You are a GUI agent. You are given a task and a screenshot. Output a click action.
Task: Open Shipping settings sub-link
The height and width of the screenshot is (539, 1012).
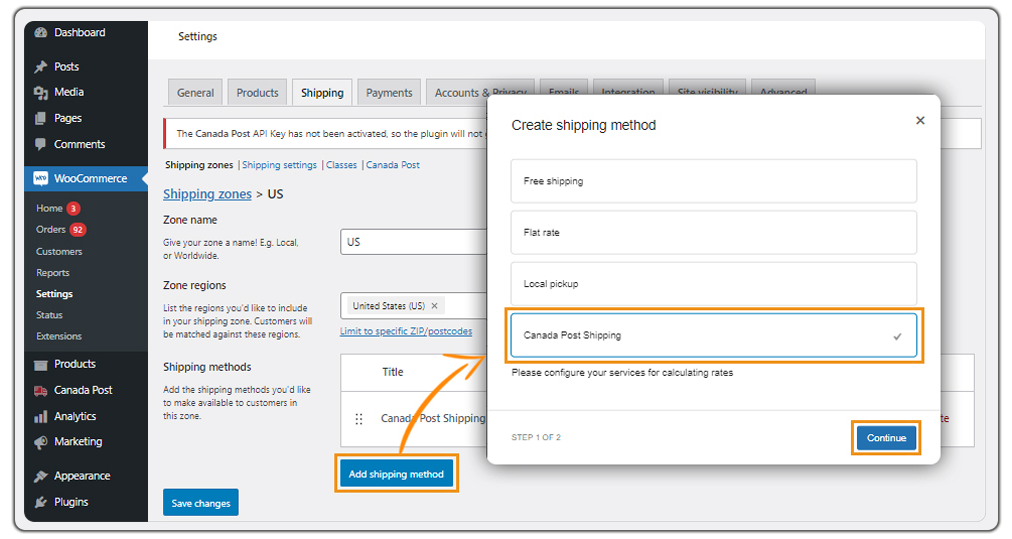pos(279,165)
